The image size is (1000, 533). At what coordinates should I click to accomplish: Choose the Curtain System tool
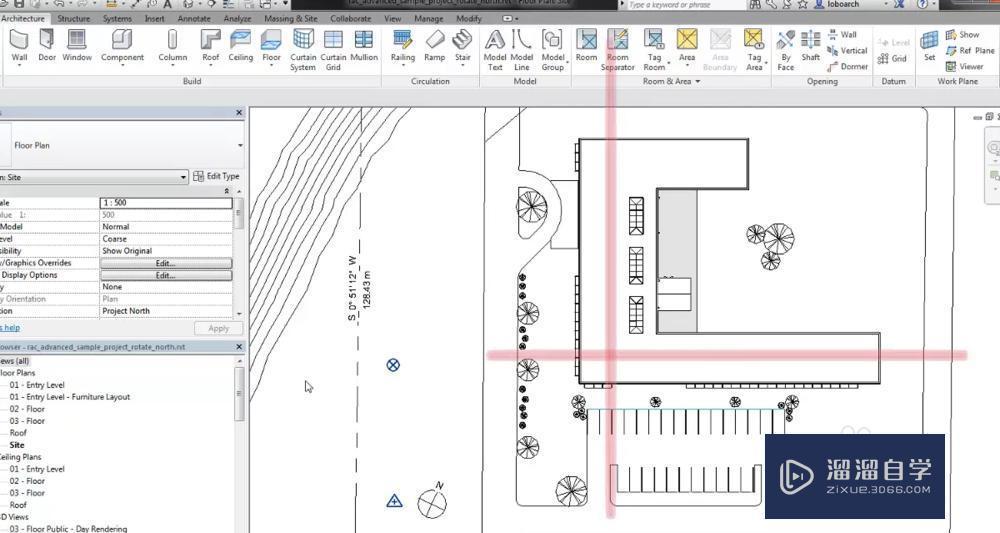click(x=303, y=50)
